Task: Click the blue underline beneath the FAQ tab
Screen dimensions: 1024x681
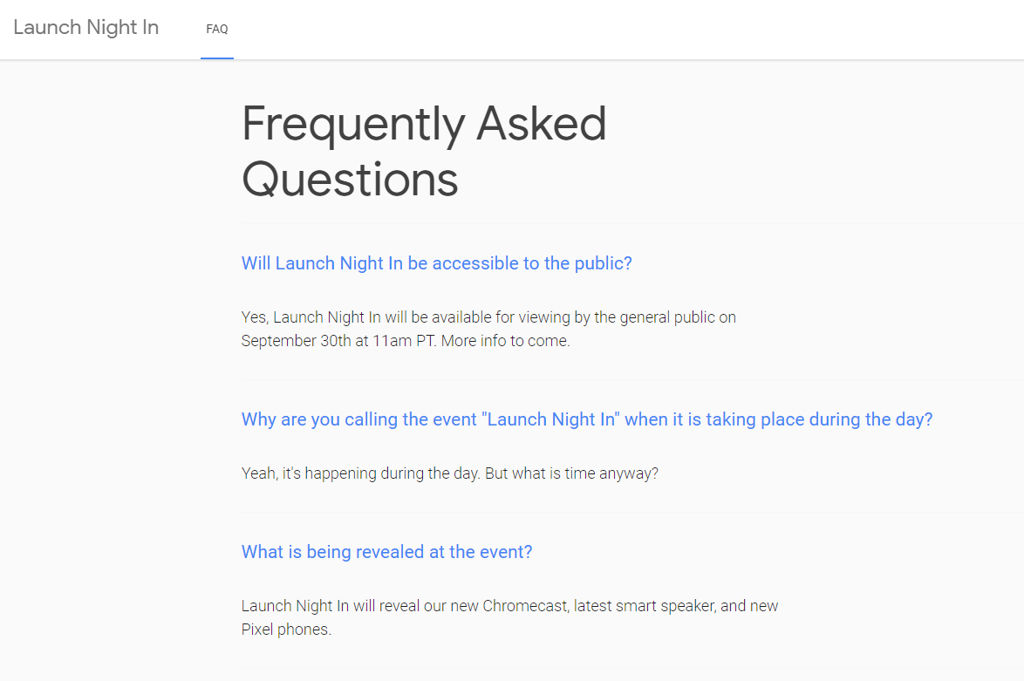Action: tap(217, 58)
